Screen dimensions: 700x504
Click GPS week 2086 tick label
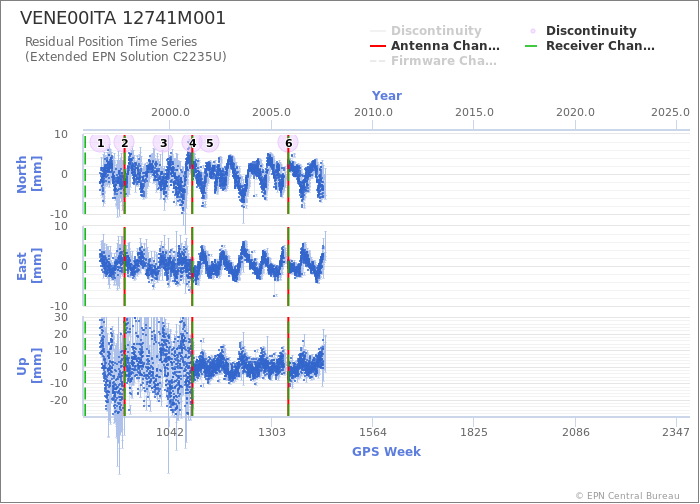point(575,432)
